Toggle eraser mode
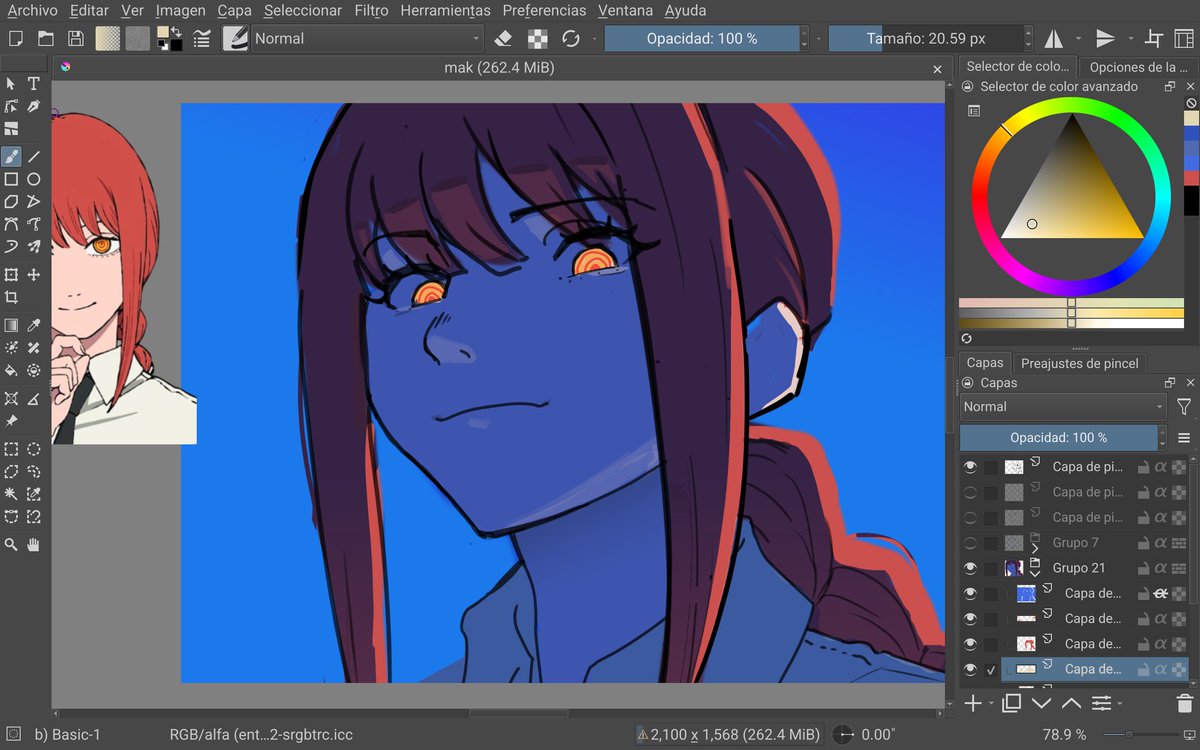Viewport: 1200px width, 750px height. pyautogui.click(x=504, y=38)
